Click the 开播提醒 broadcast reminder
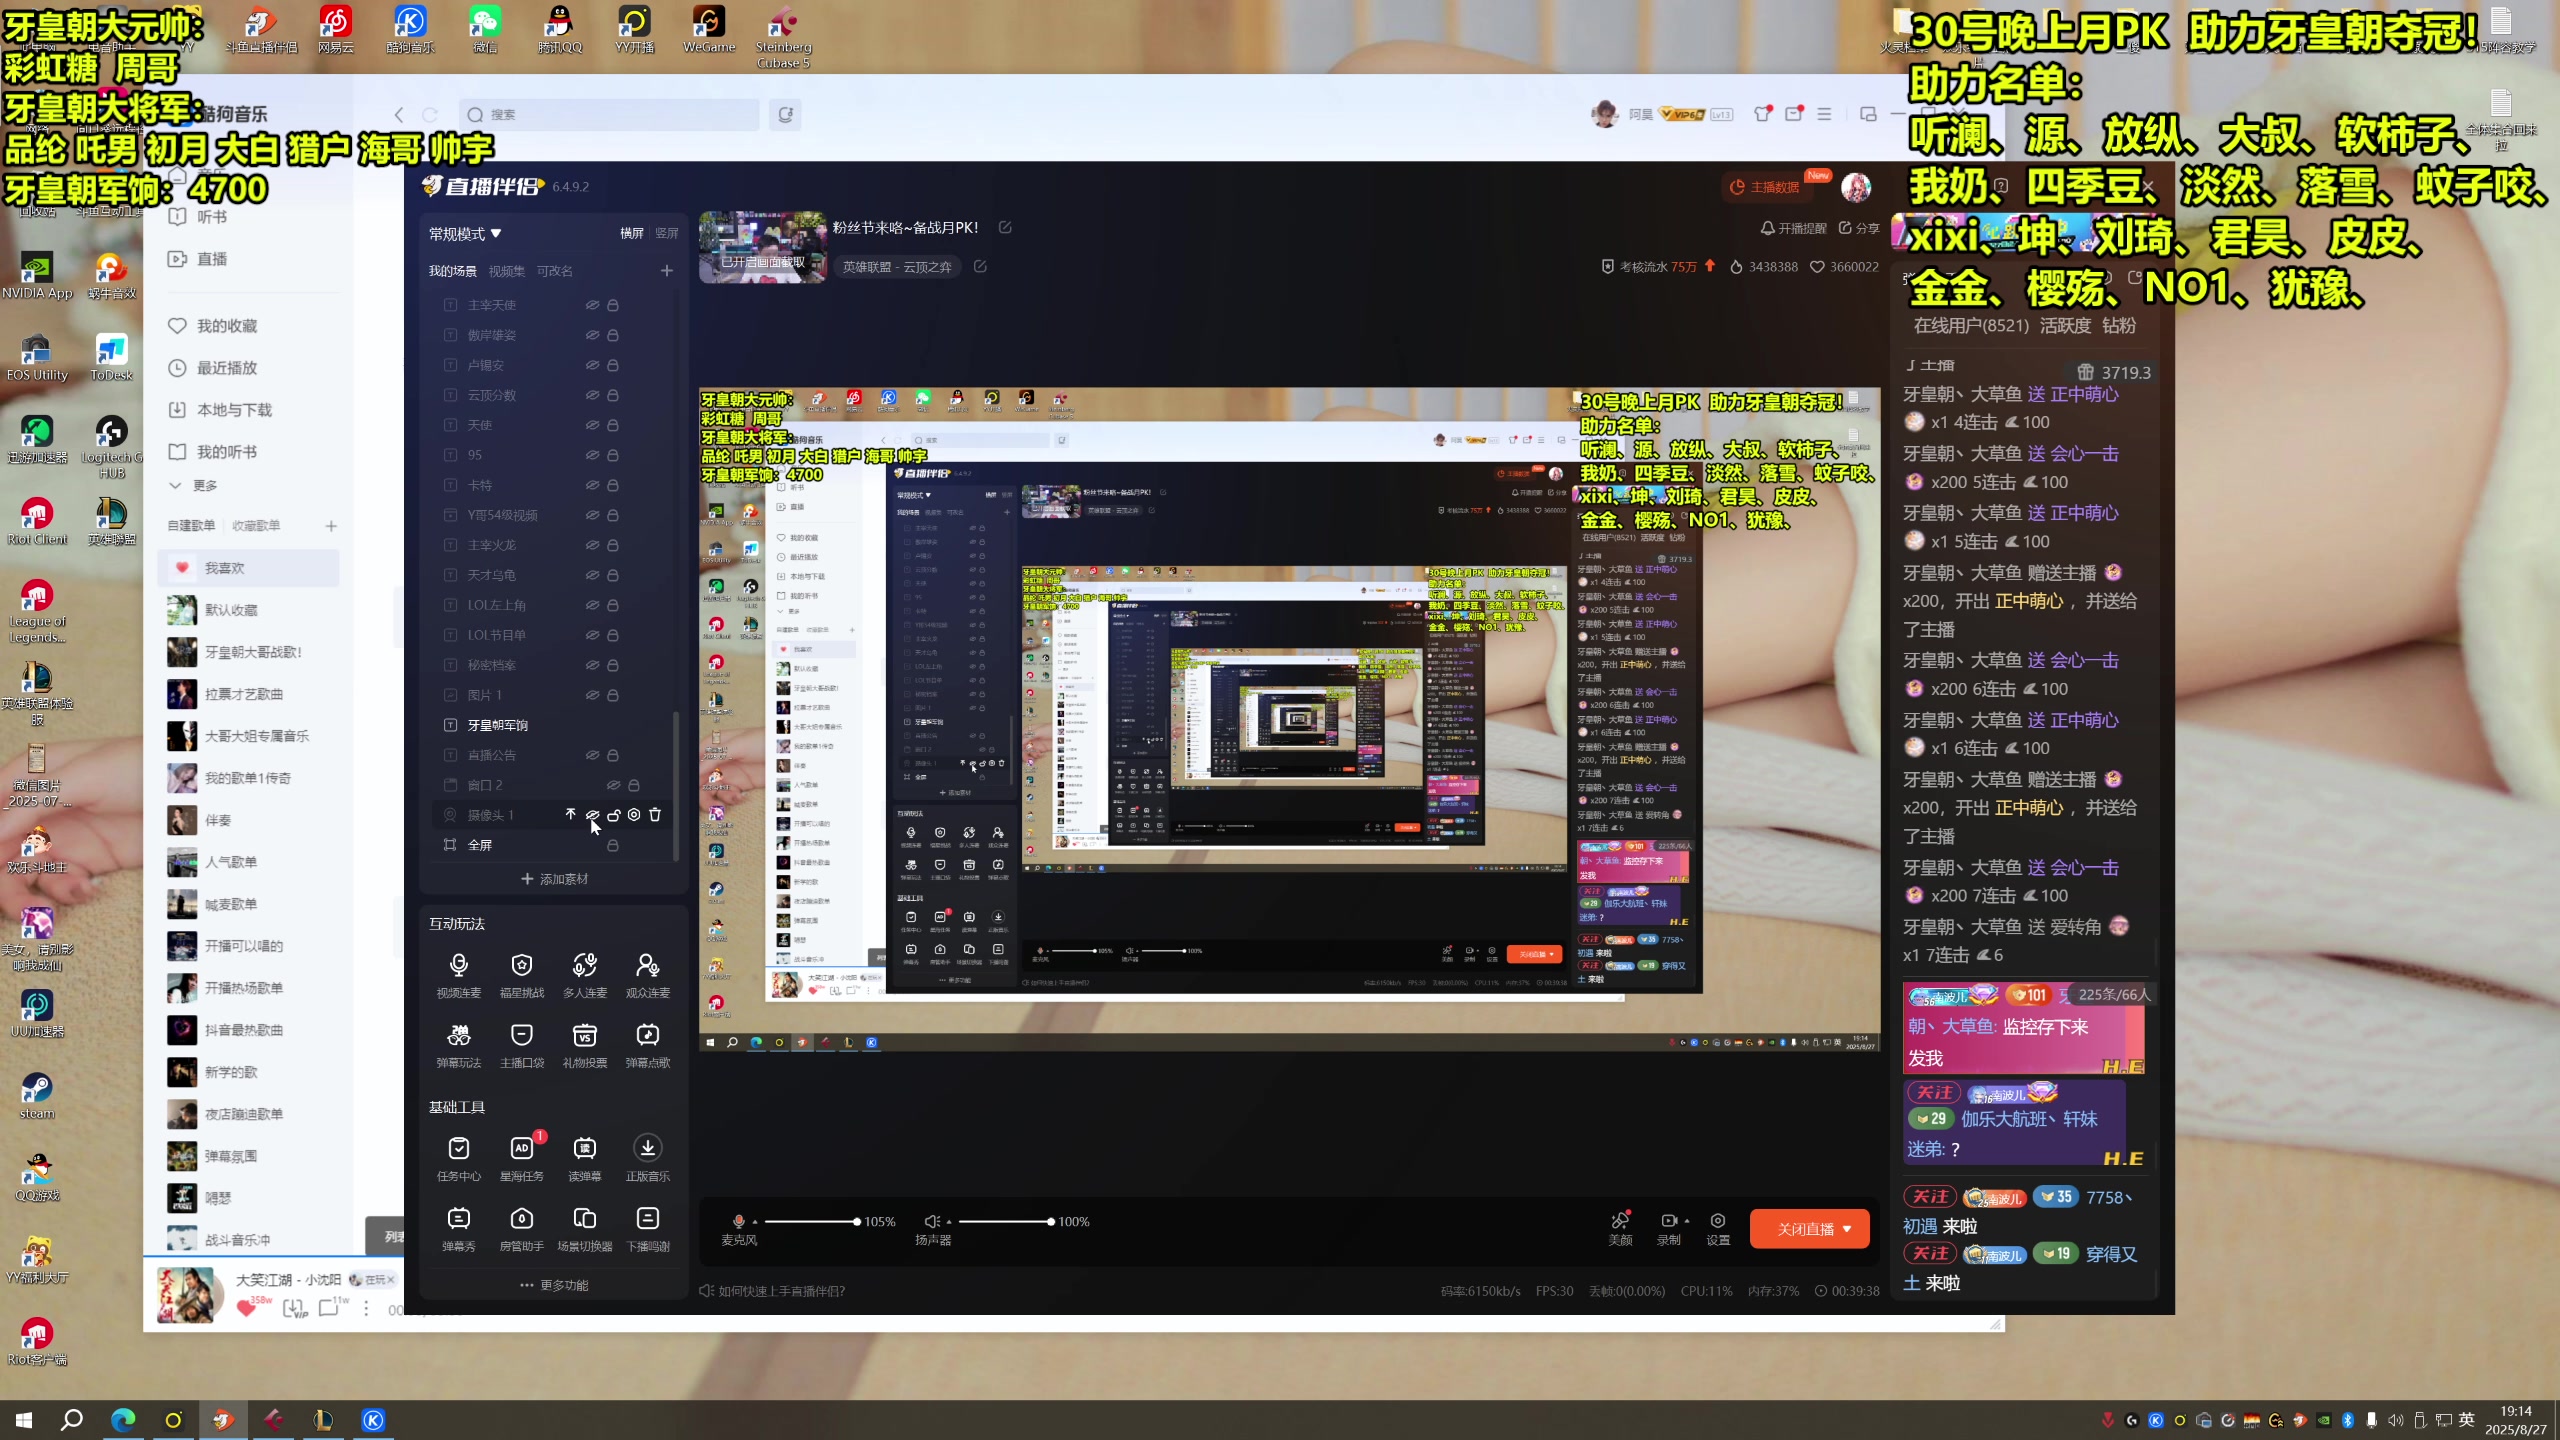The height and width of the screenshot is (1440, 2560). click(1793, 228)
